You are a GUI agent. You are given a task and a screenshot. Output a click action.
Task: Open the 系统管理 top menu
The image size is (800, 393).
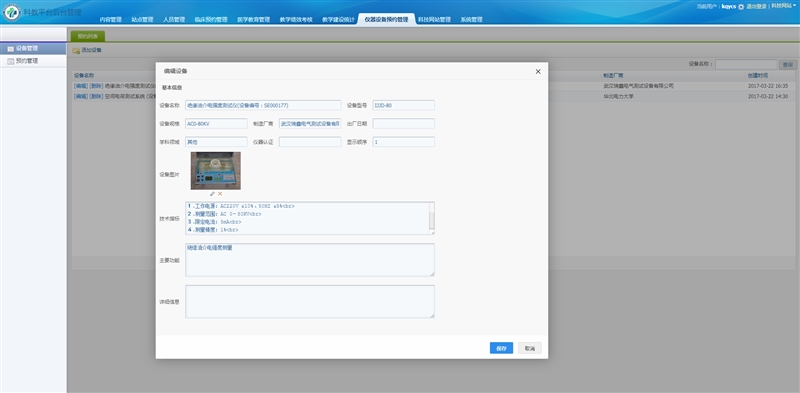click(x=471, y=19)
